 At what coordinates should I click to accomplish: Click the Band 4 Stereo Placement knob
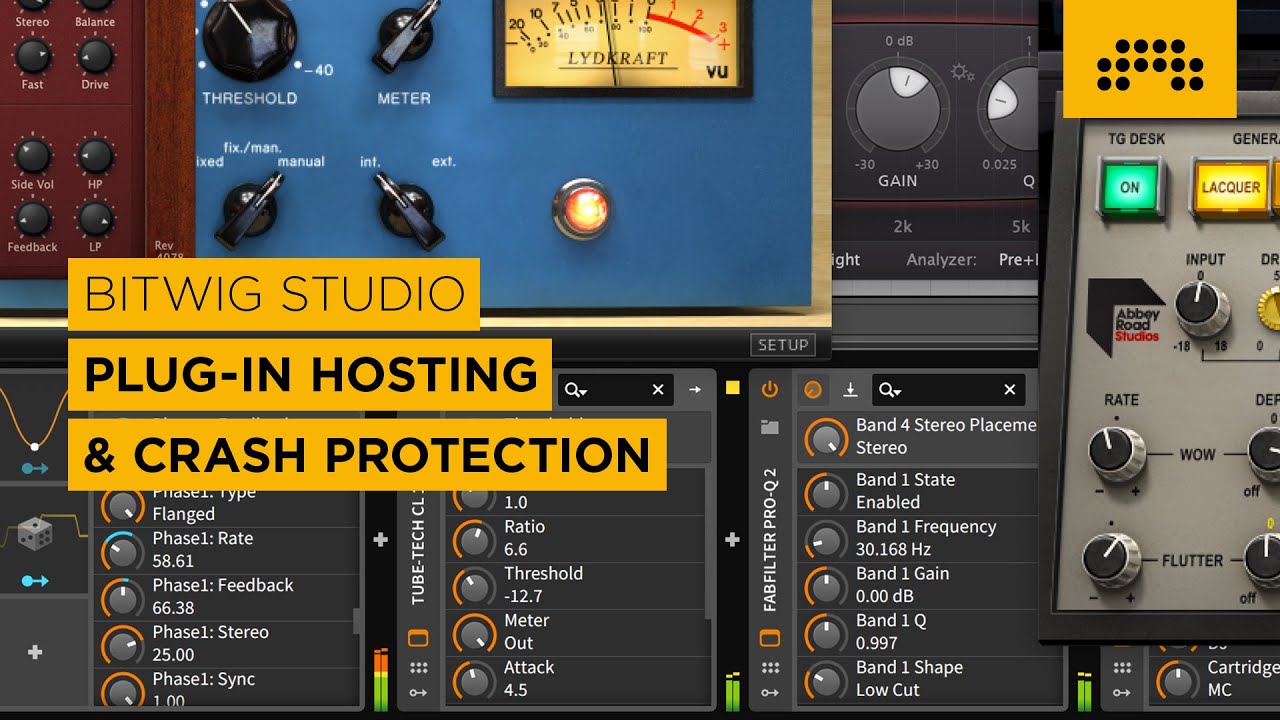point(826,438)
